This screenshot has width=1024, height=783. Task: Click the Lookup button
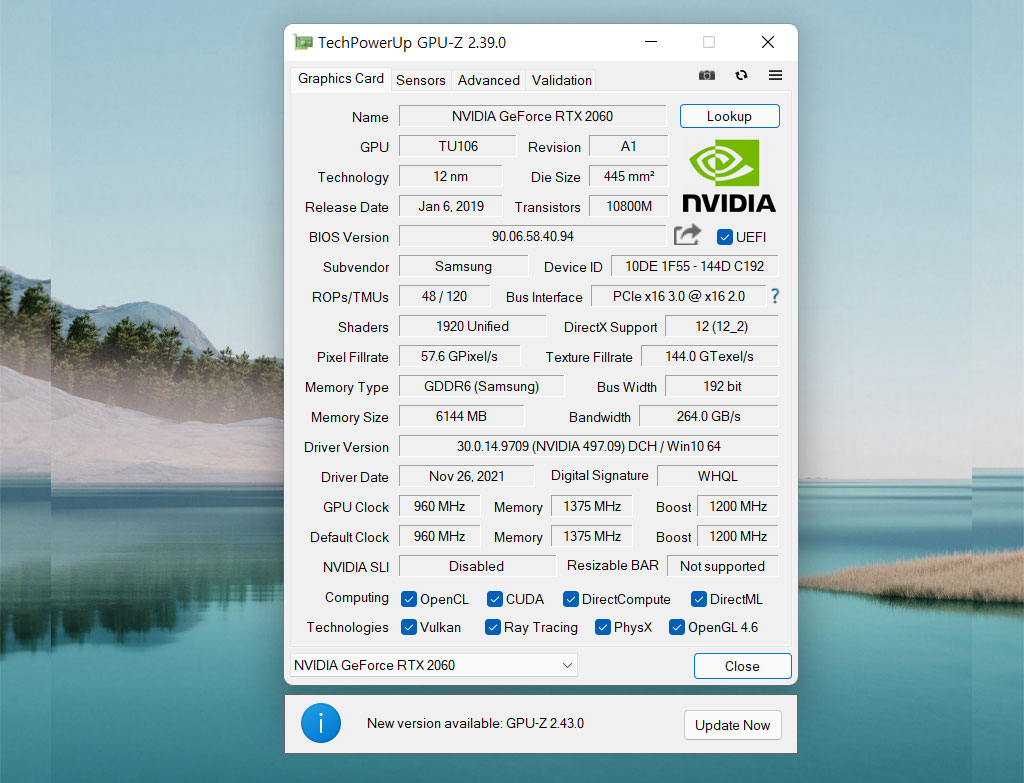click(x=729, y=116)
